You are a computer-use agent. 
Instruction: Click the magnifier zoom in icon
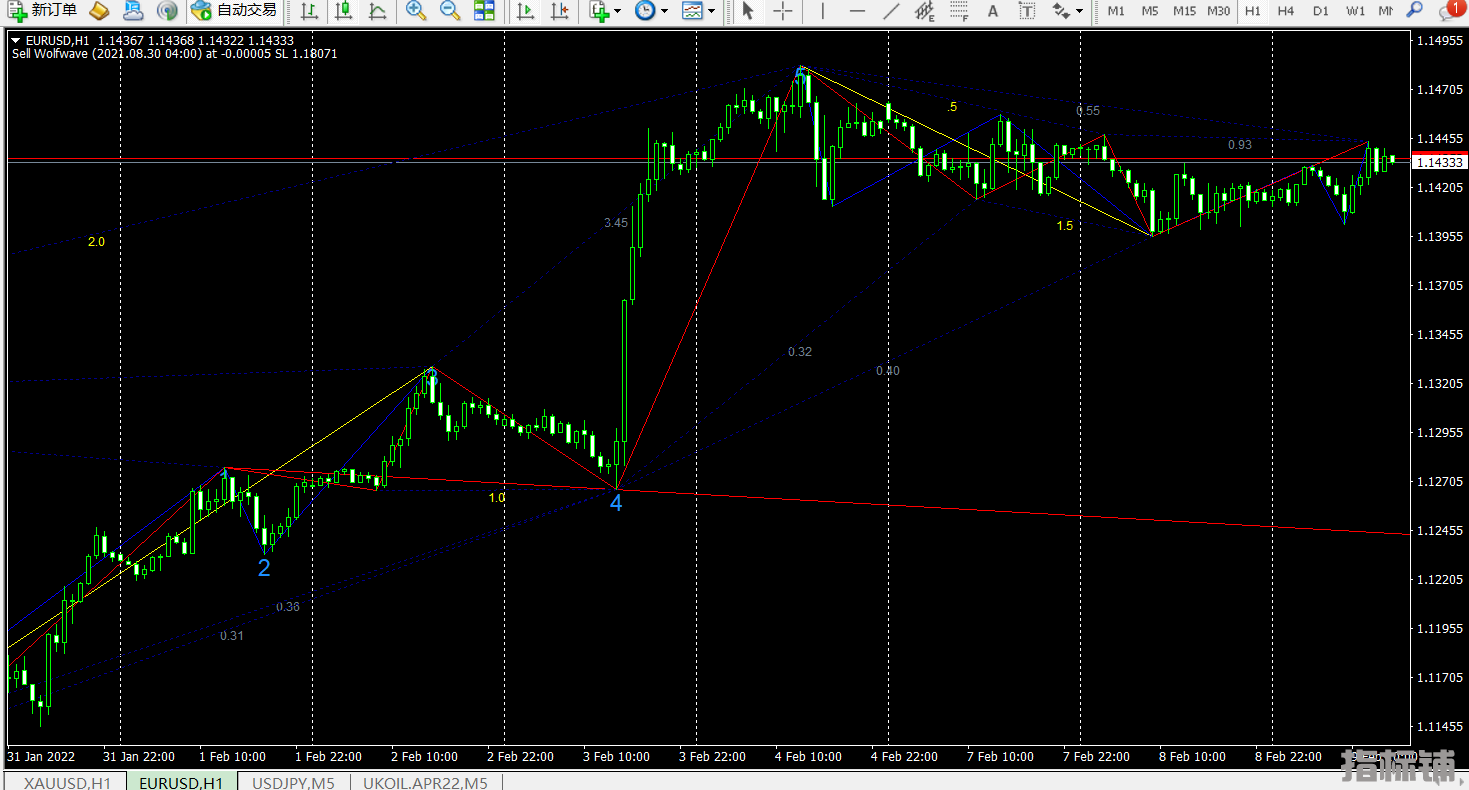tap(416, 11)
